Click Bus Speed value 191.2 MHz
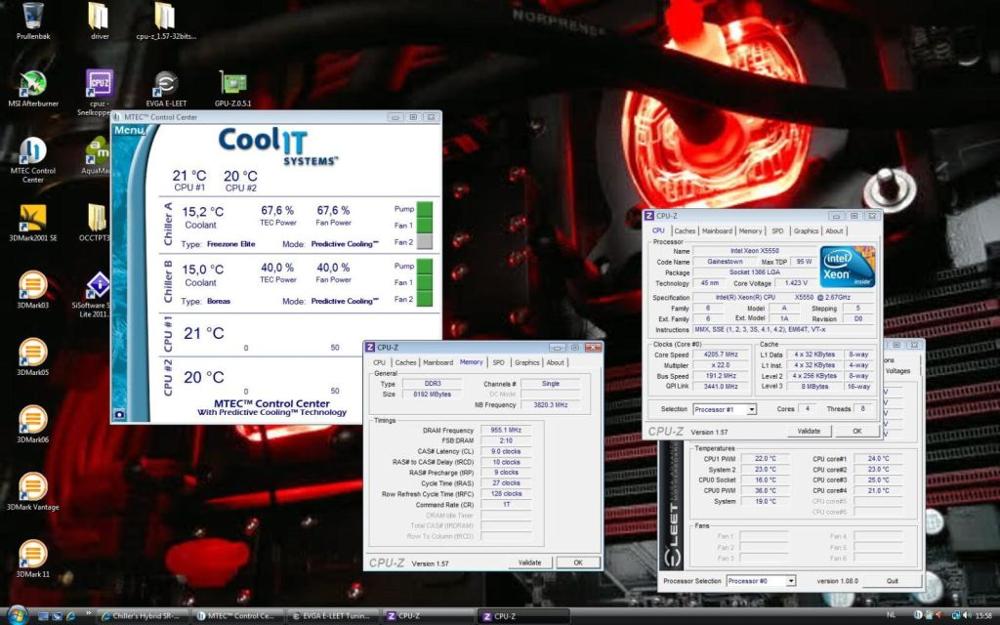1000x625 pixels. [x=721, y=376]
